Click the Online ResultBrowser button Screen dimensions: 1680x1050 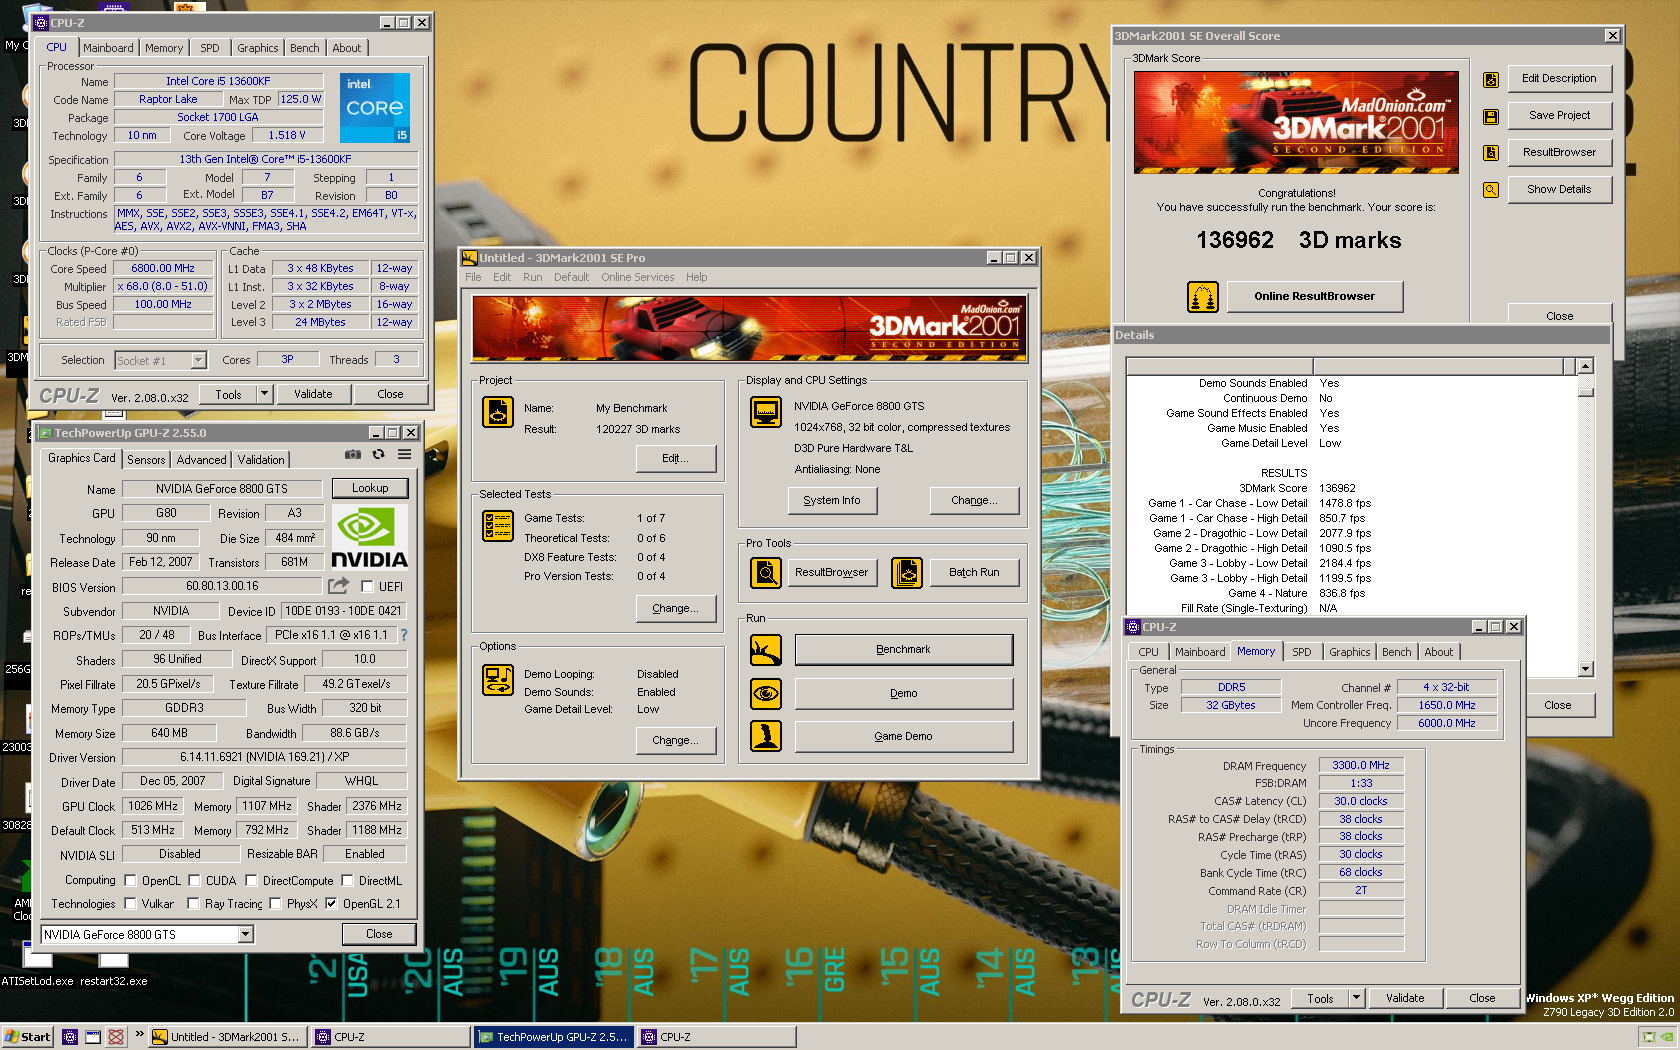tap(1314, 297)
